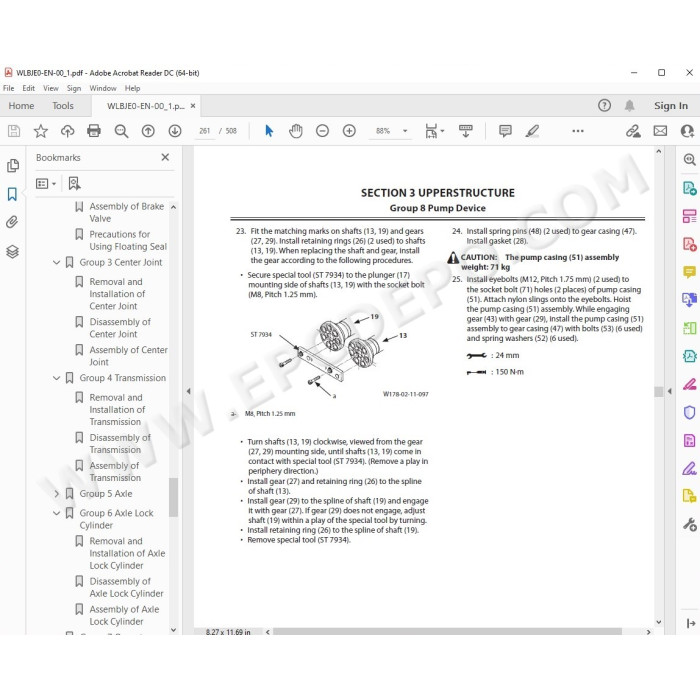The height and width of the screenshot is (700, 700).
Task: Open Protect shield tool
Action: pos(690,412)
